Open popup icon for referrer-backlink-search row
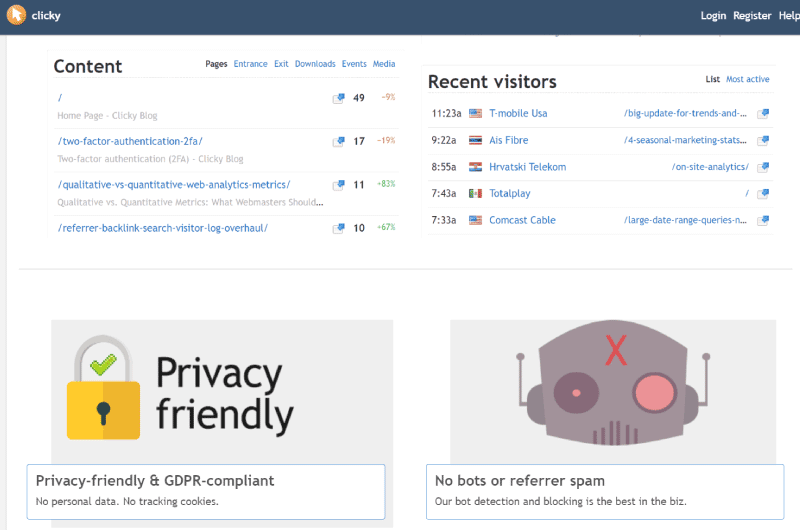 tap(338, 228)
